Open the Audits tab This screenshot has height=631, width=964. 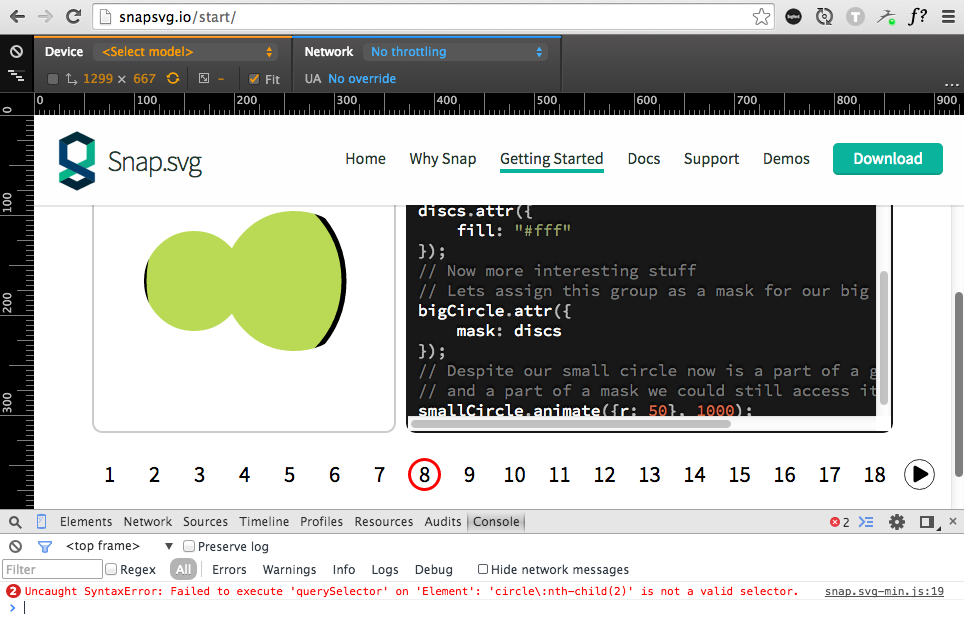(443, 522)
